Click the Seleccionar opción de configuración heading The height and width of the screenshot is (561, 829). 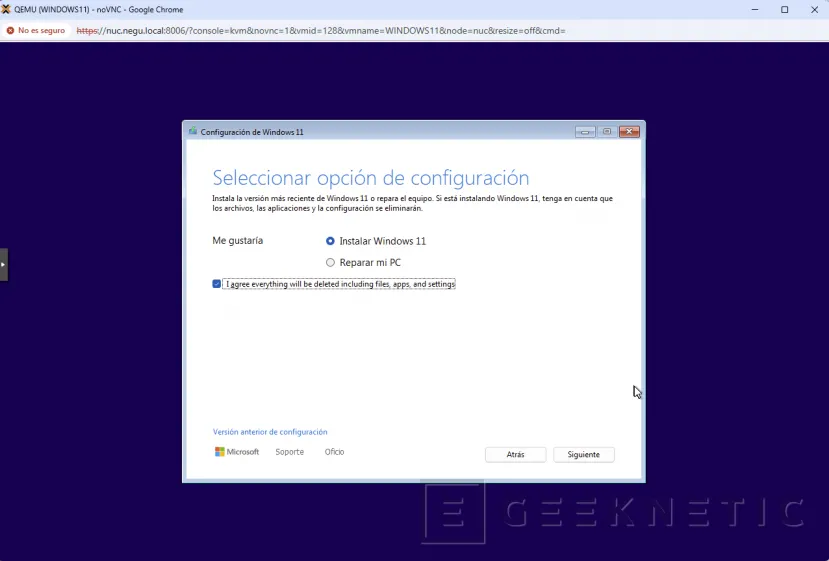(371, 178)
